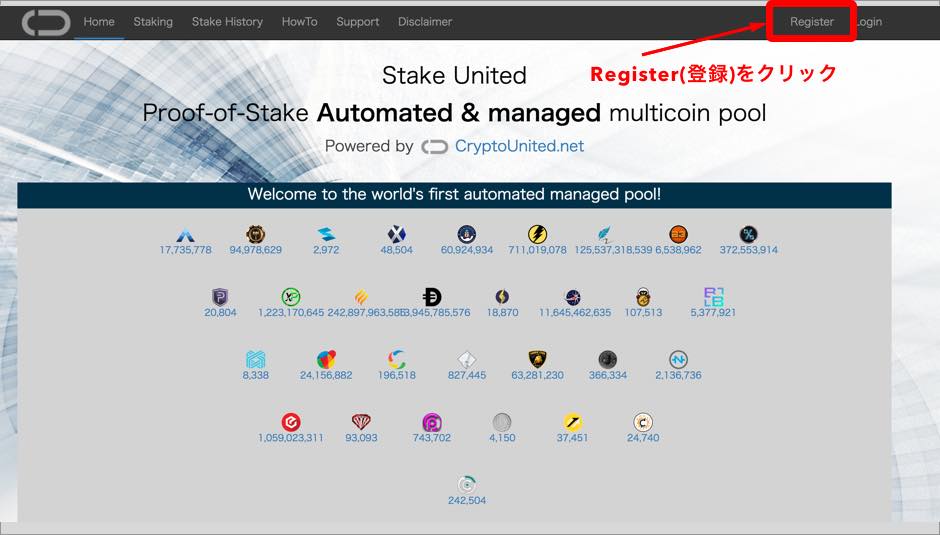The image size is (940, 535).
Task: Click the 107,513 balance text
Action: click(643, 312)
